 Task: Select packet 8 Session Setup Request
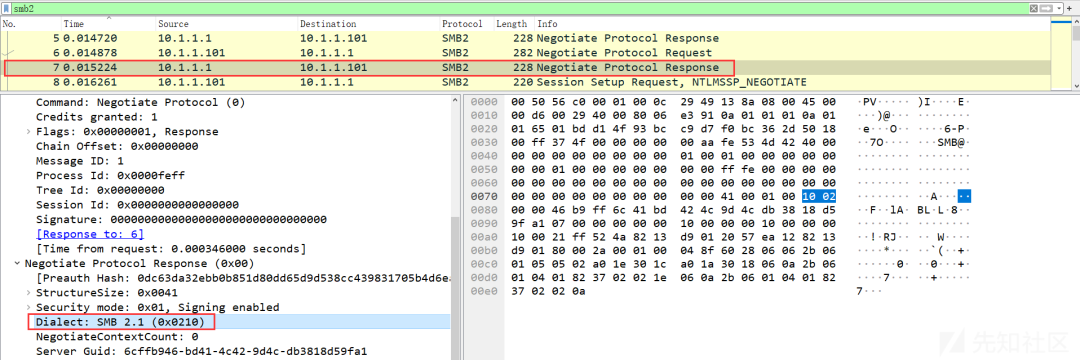(x=526, y=82)
